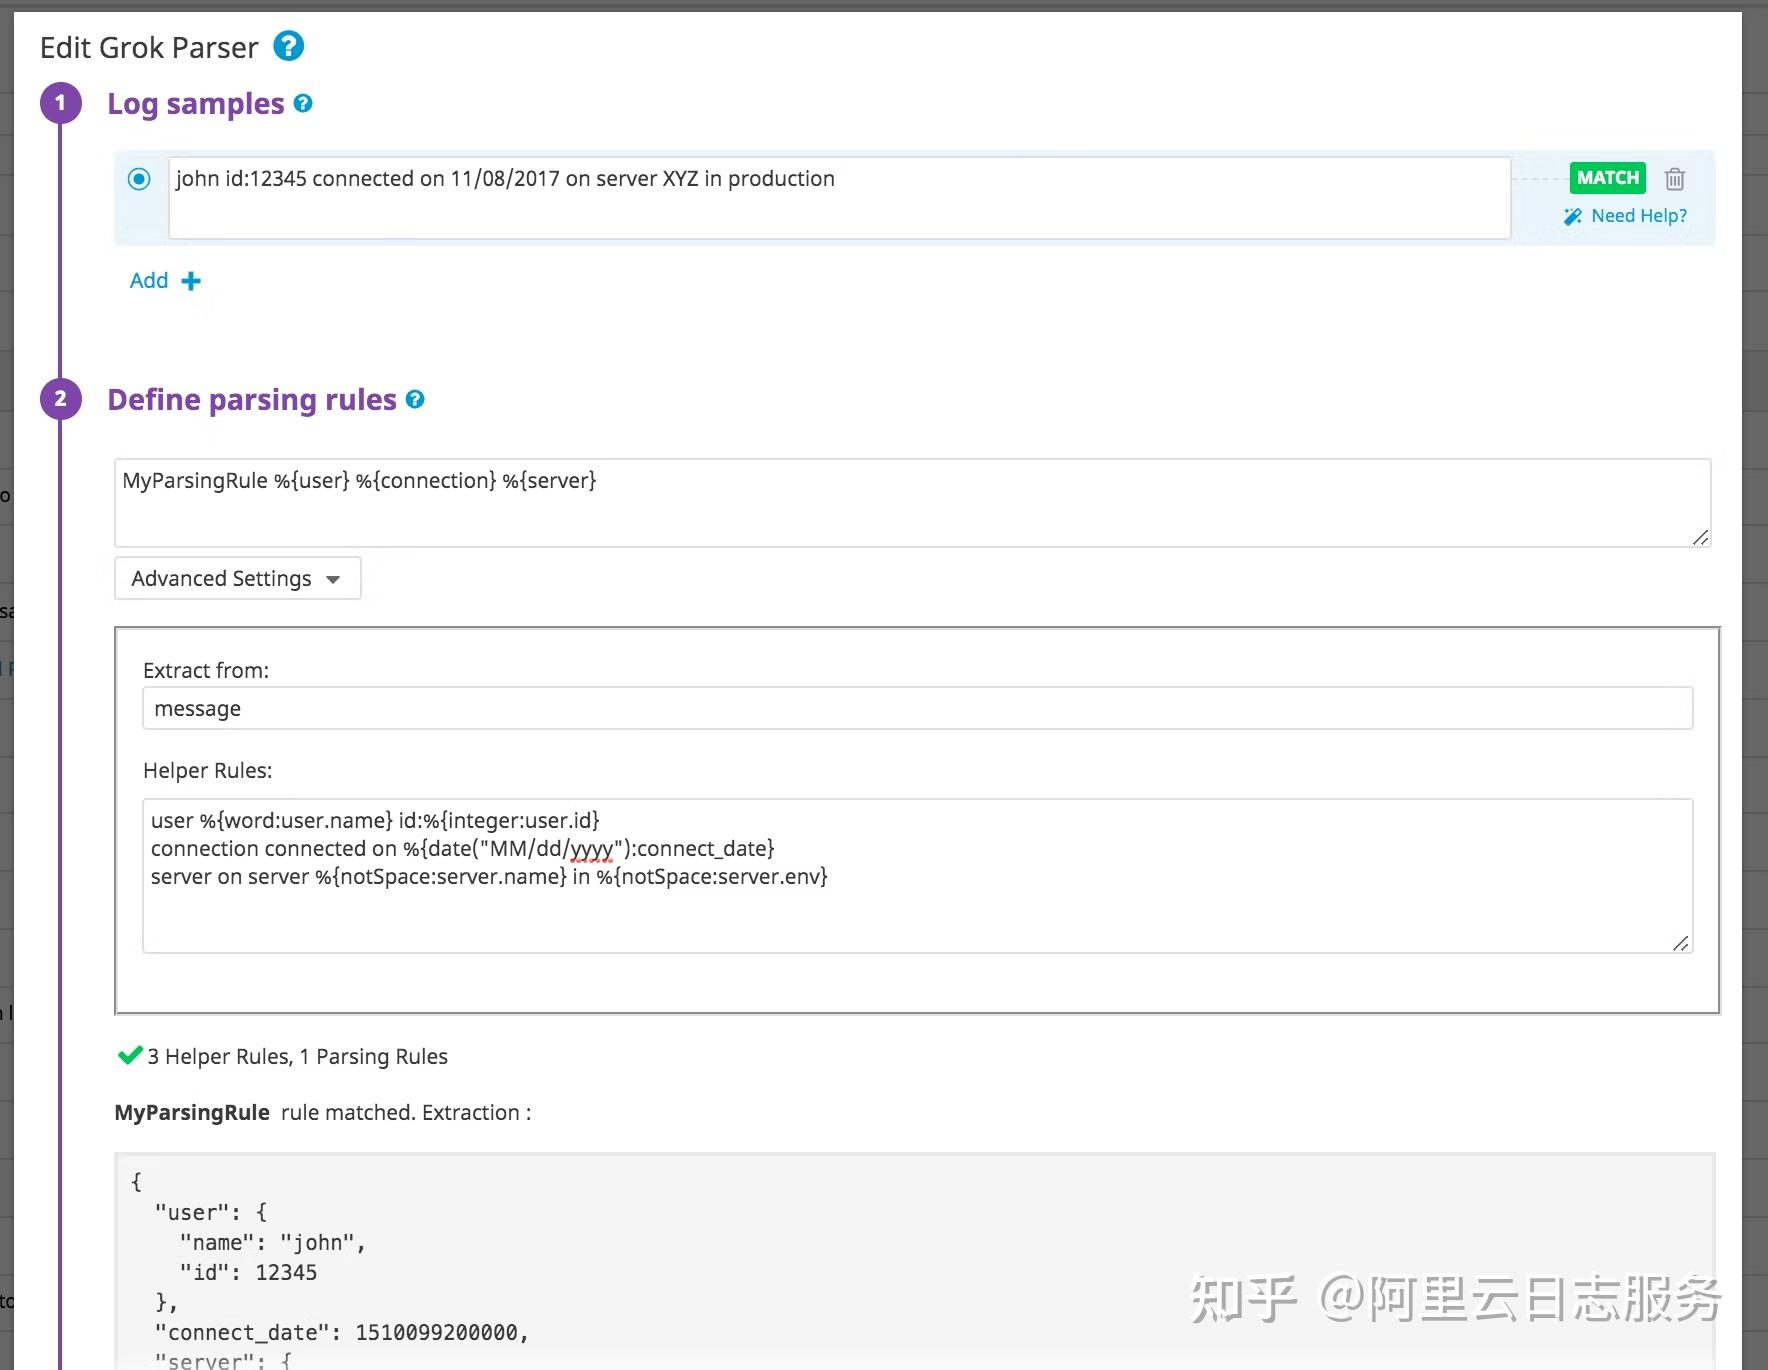Click the Log samples help icon
The width and height of the screenshot is (1768, 1370).
(303, 103)
